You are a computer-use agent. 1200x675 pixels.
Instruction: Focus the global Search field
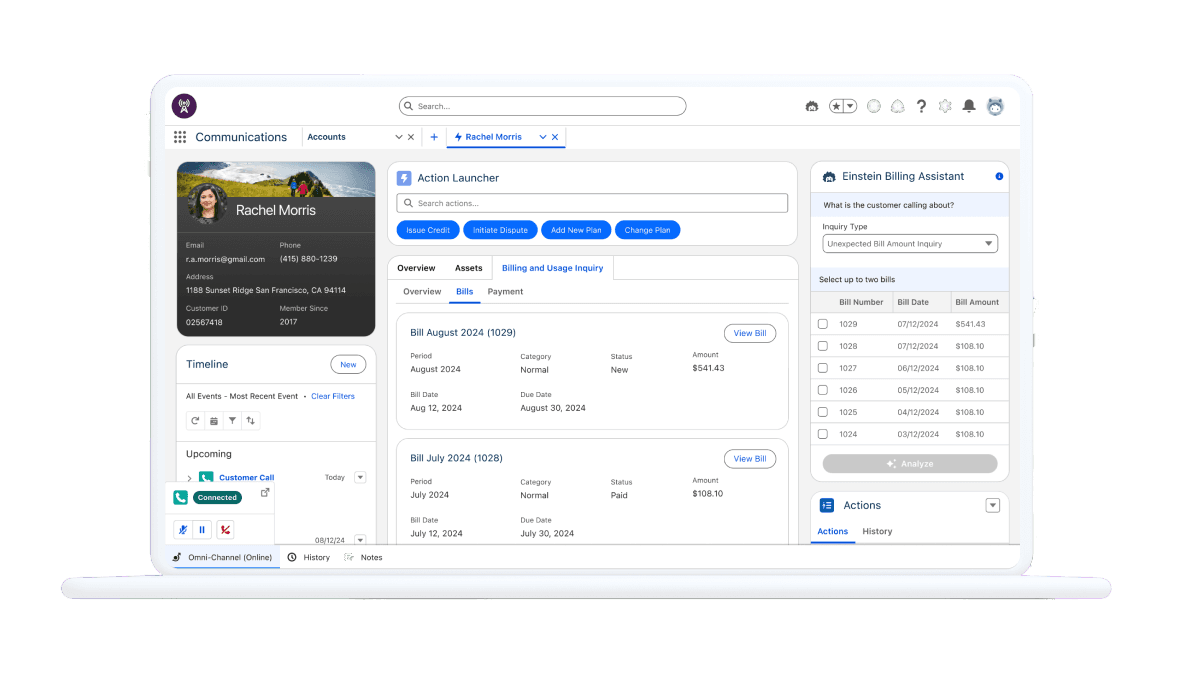click(543, 106)
